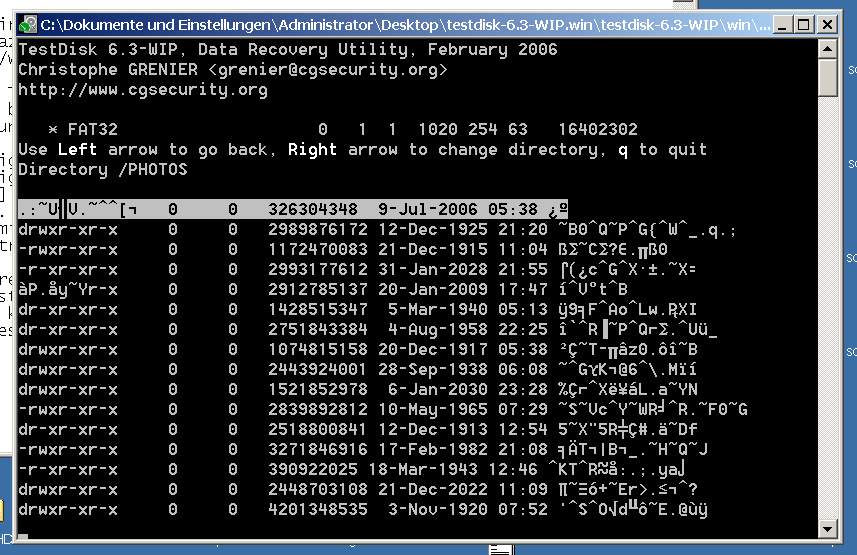Click the entry dated 6-Jan-2030 23:28

[357, 389]
